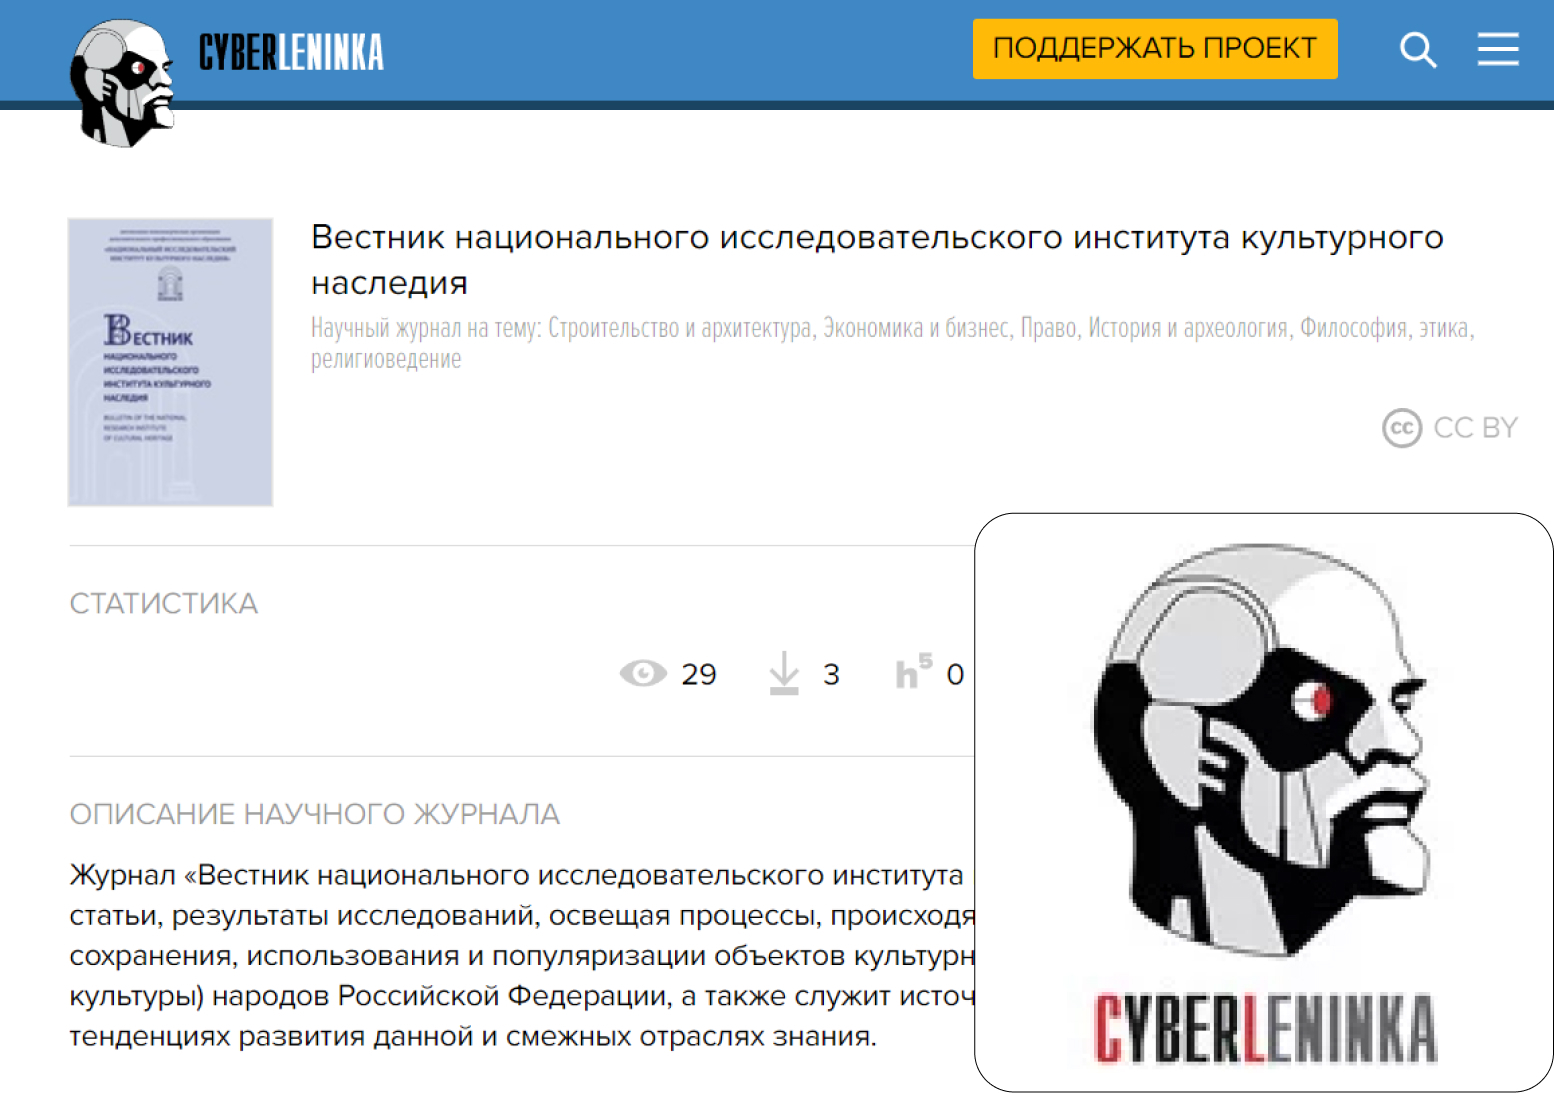Click the СТАТИСТИКА section heading

tap(164, 603)
